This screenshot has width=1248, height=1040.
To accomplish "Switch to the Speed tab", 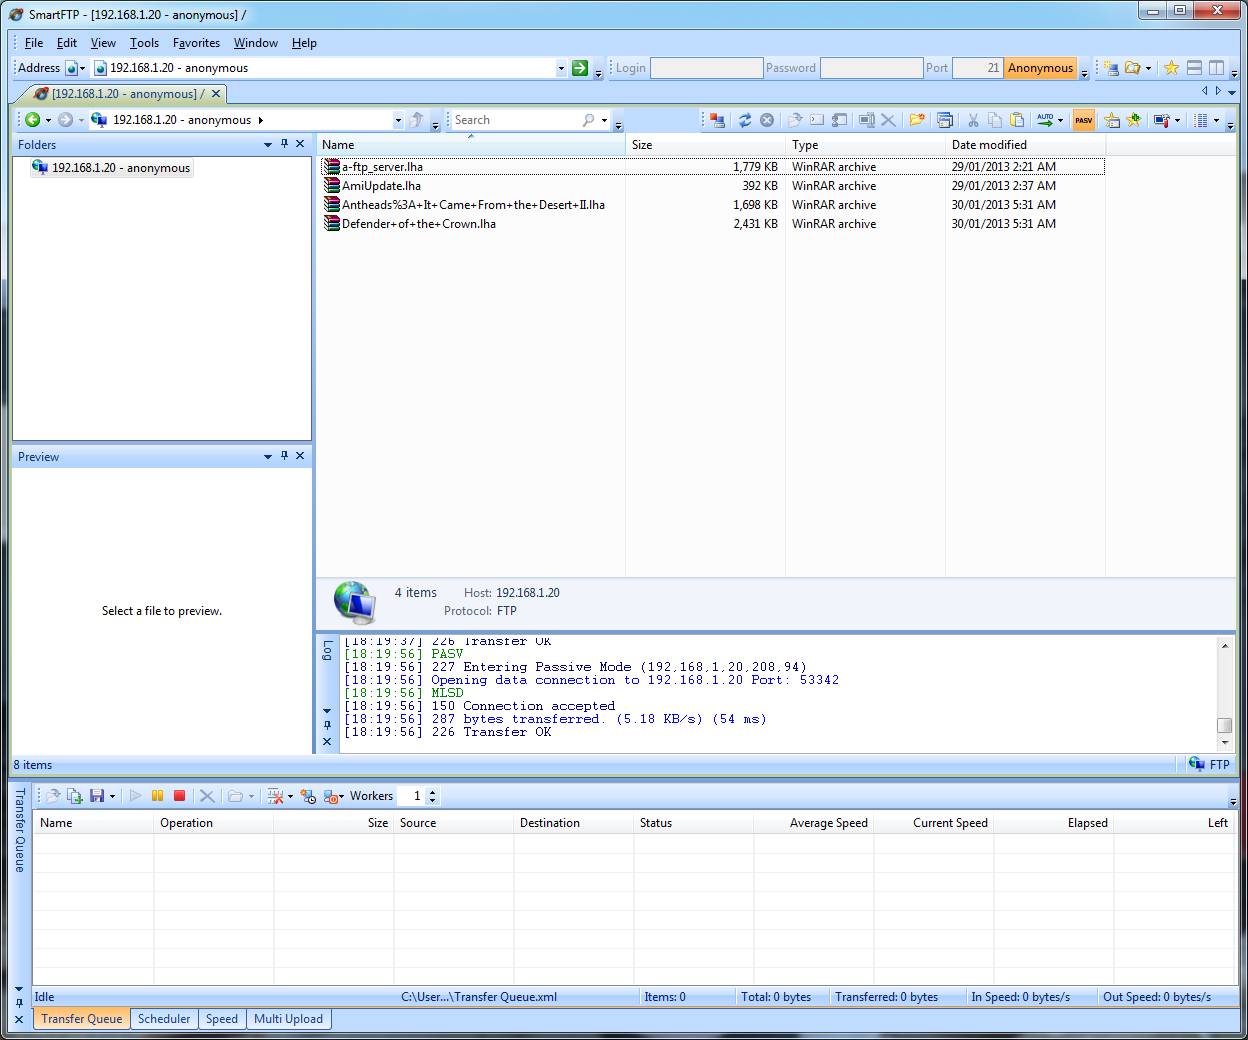I will click(x=222, y=1019).
